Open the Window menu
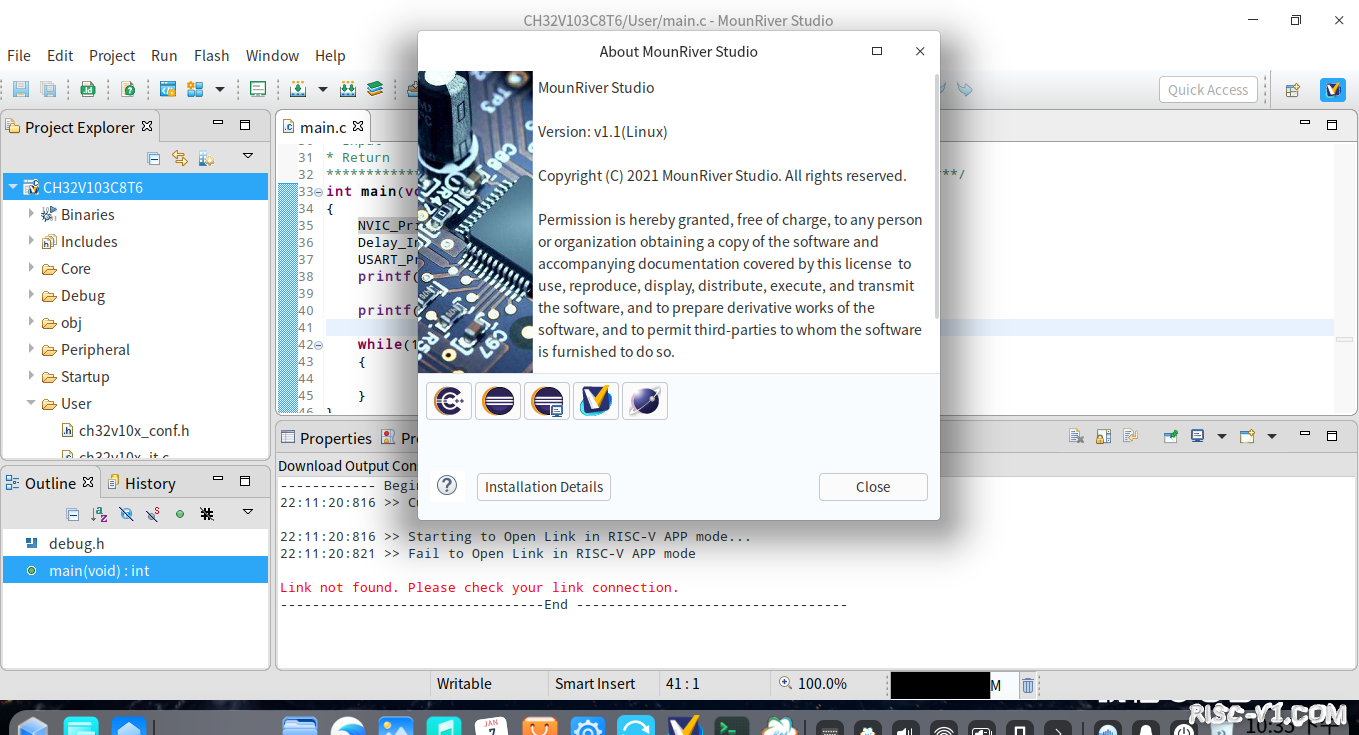Screen dimensions: 1359x735 272,56
